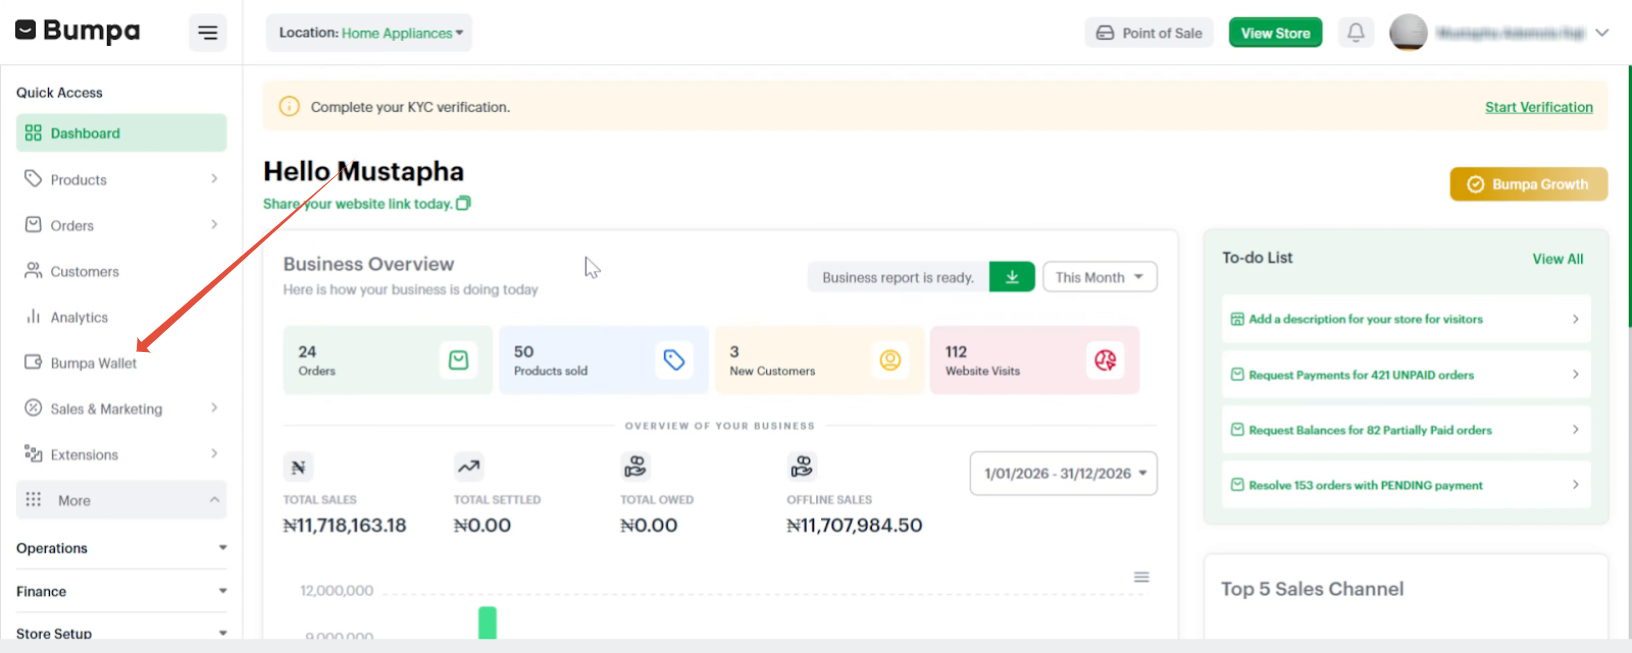Open Request Balances for 82 Partially Paid orders
The height and width of the screenshot is (653, 1632).
(x=1405, y=430)
